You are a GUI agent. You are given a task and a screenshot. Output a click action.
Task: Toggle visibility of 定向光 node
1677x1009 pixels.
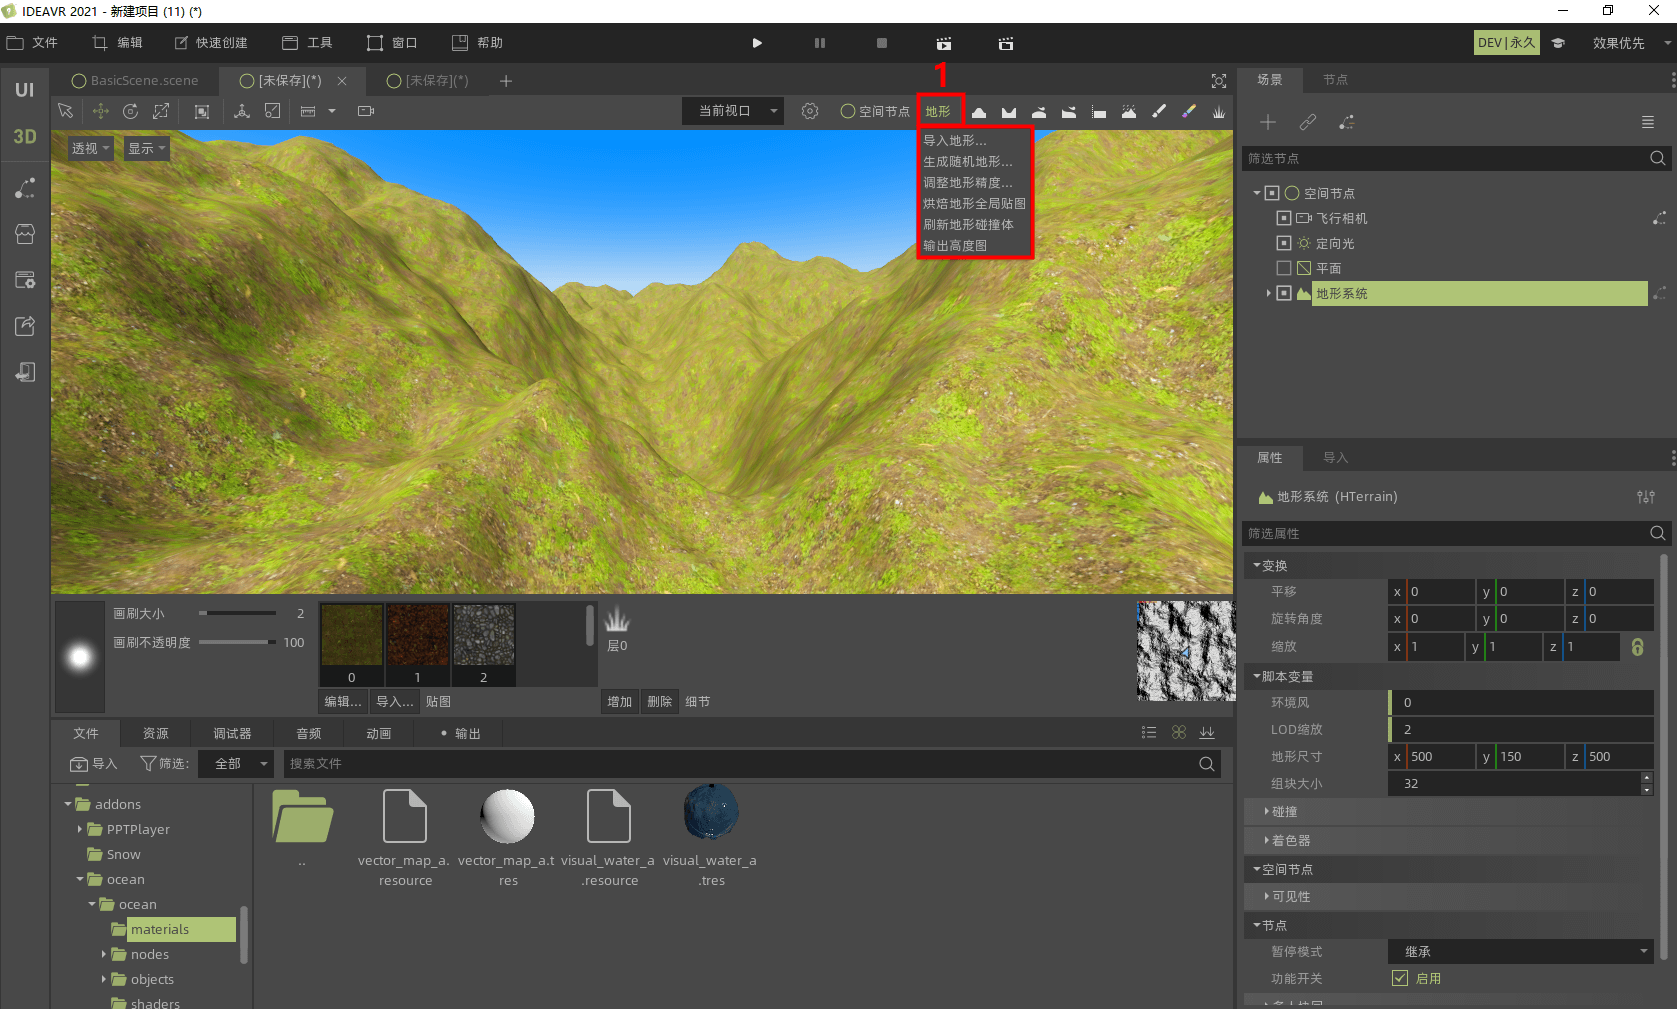[1284, 243]
